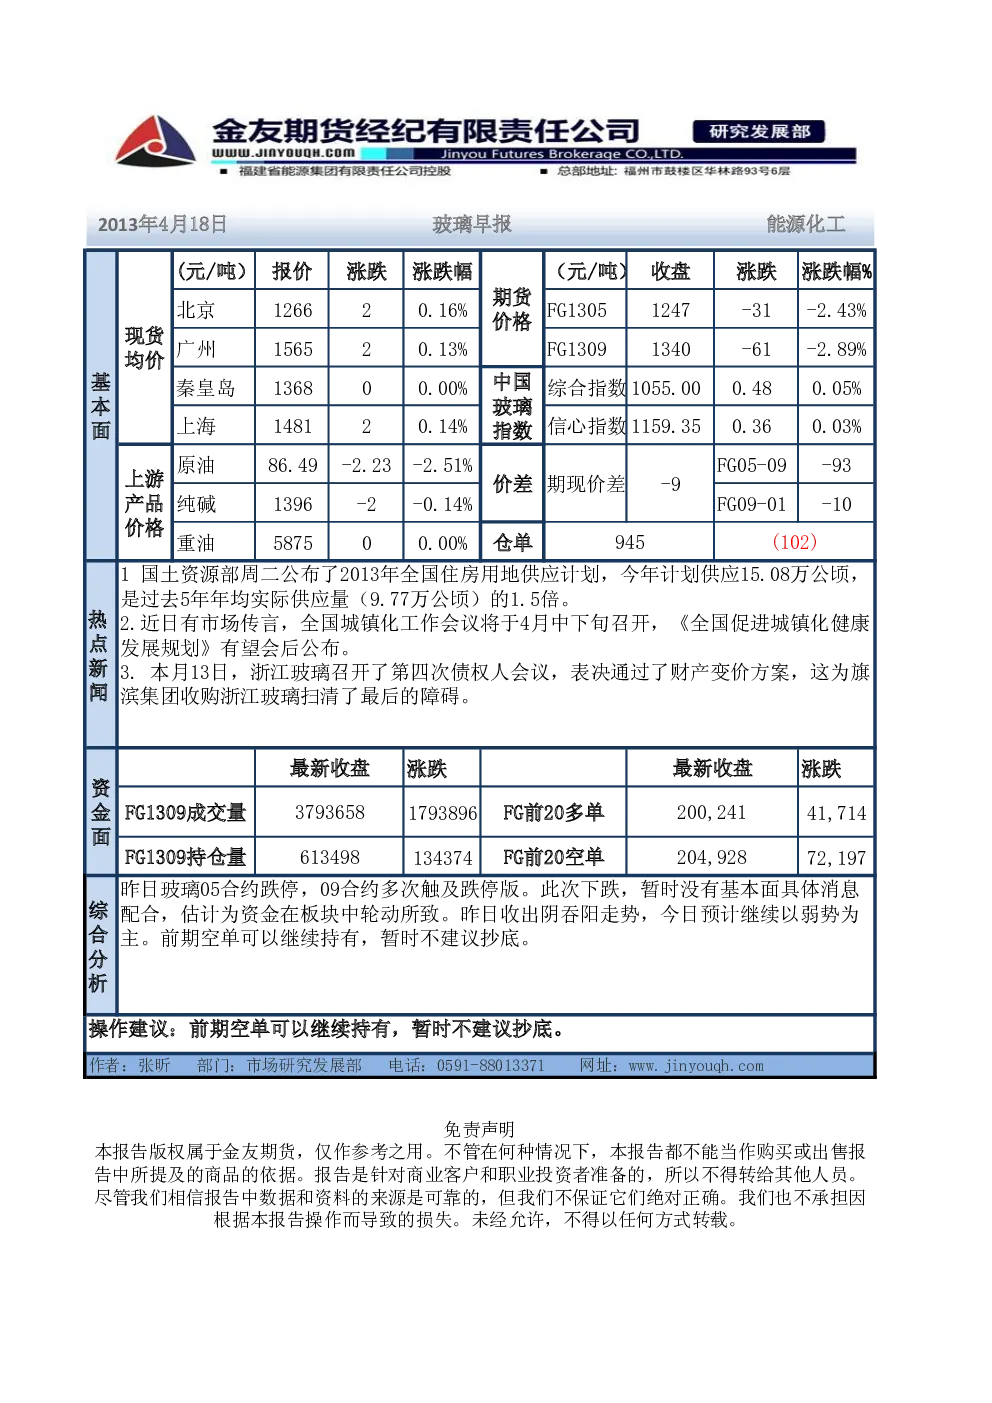
Task: Click the 中国玻璃指数 header cell
Action: [x=512, y=406]
